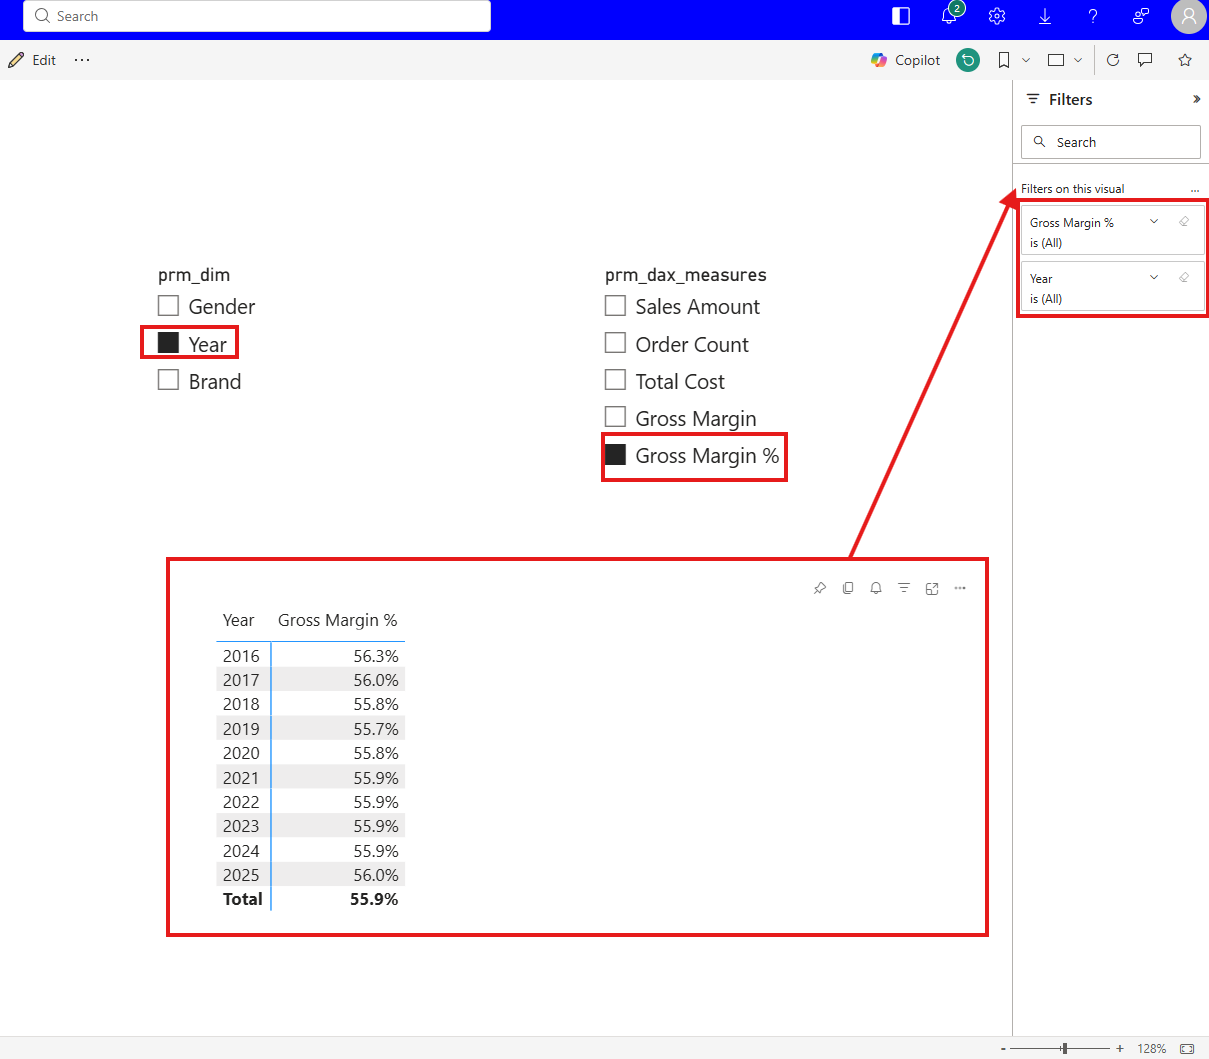Screen dimensions: 1209x1059
Task: Open the table visual in focus mode
Action: [932, 588]
